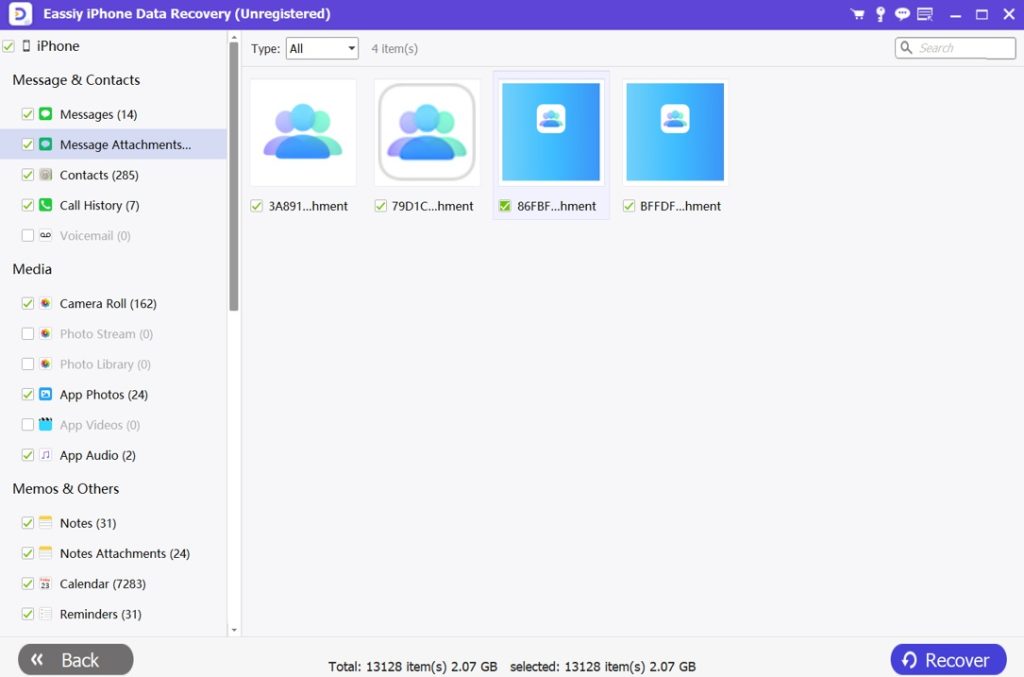Click the Messages icon in the sidebar

coord(44,114)
